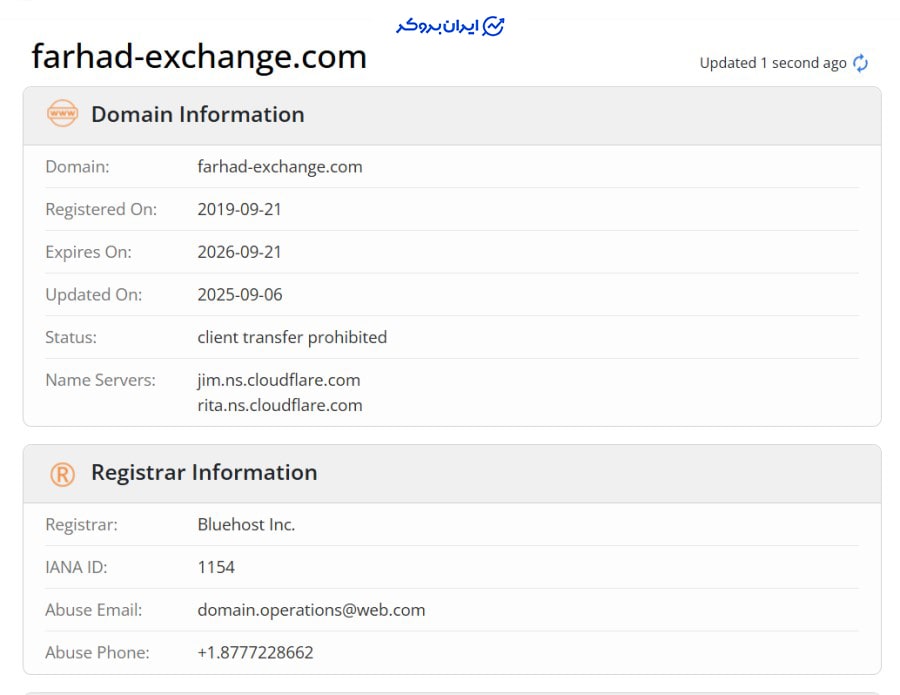This screenshot has width=900, height=695.
Task: Click the Domain Information section header
Action: [x=197, y=114]
